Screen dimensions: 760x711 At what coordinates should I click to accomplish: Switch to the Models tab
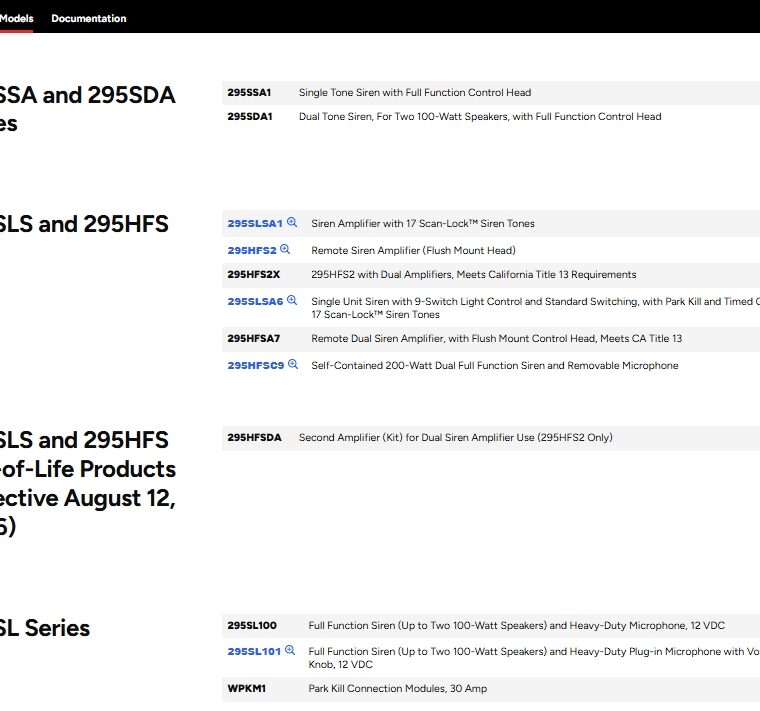pyautogui.click(x=16, y=18)
